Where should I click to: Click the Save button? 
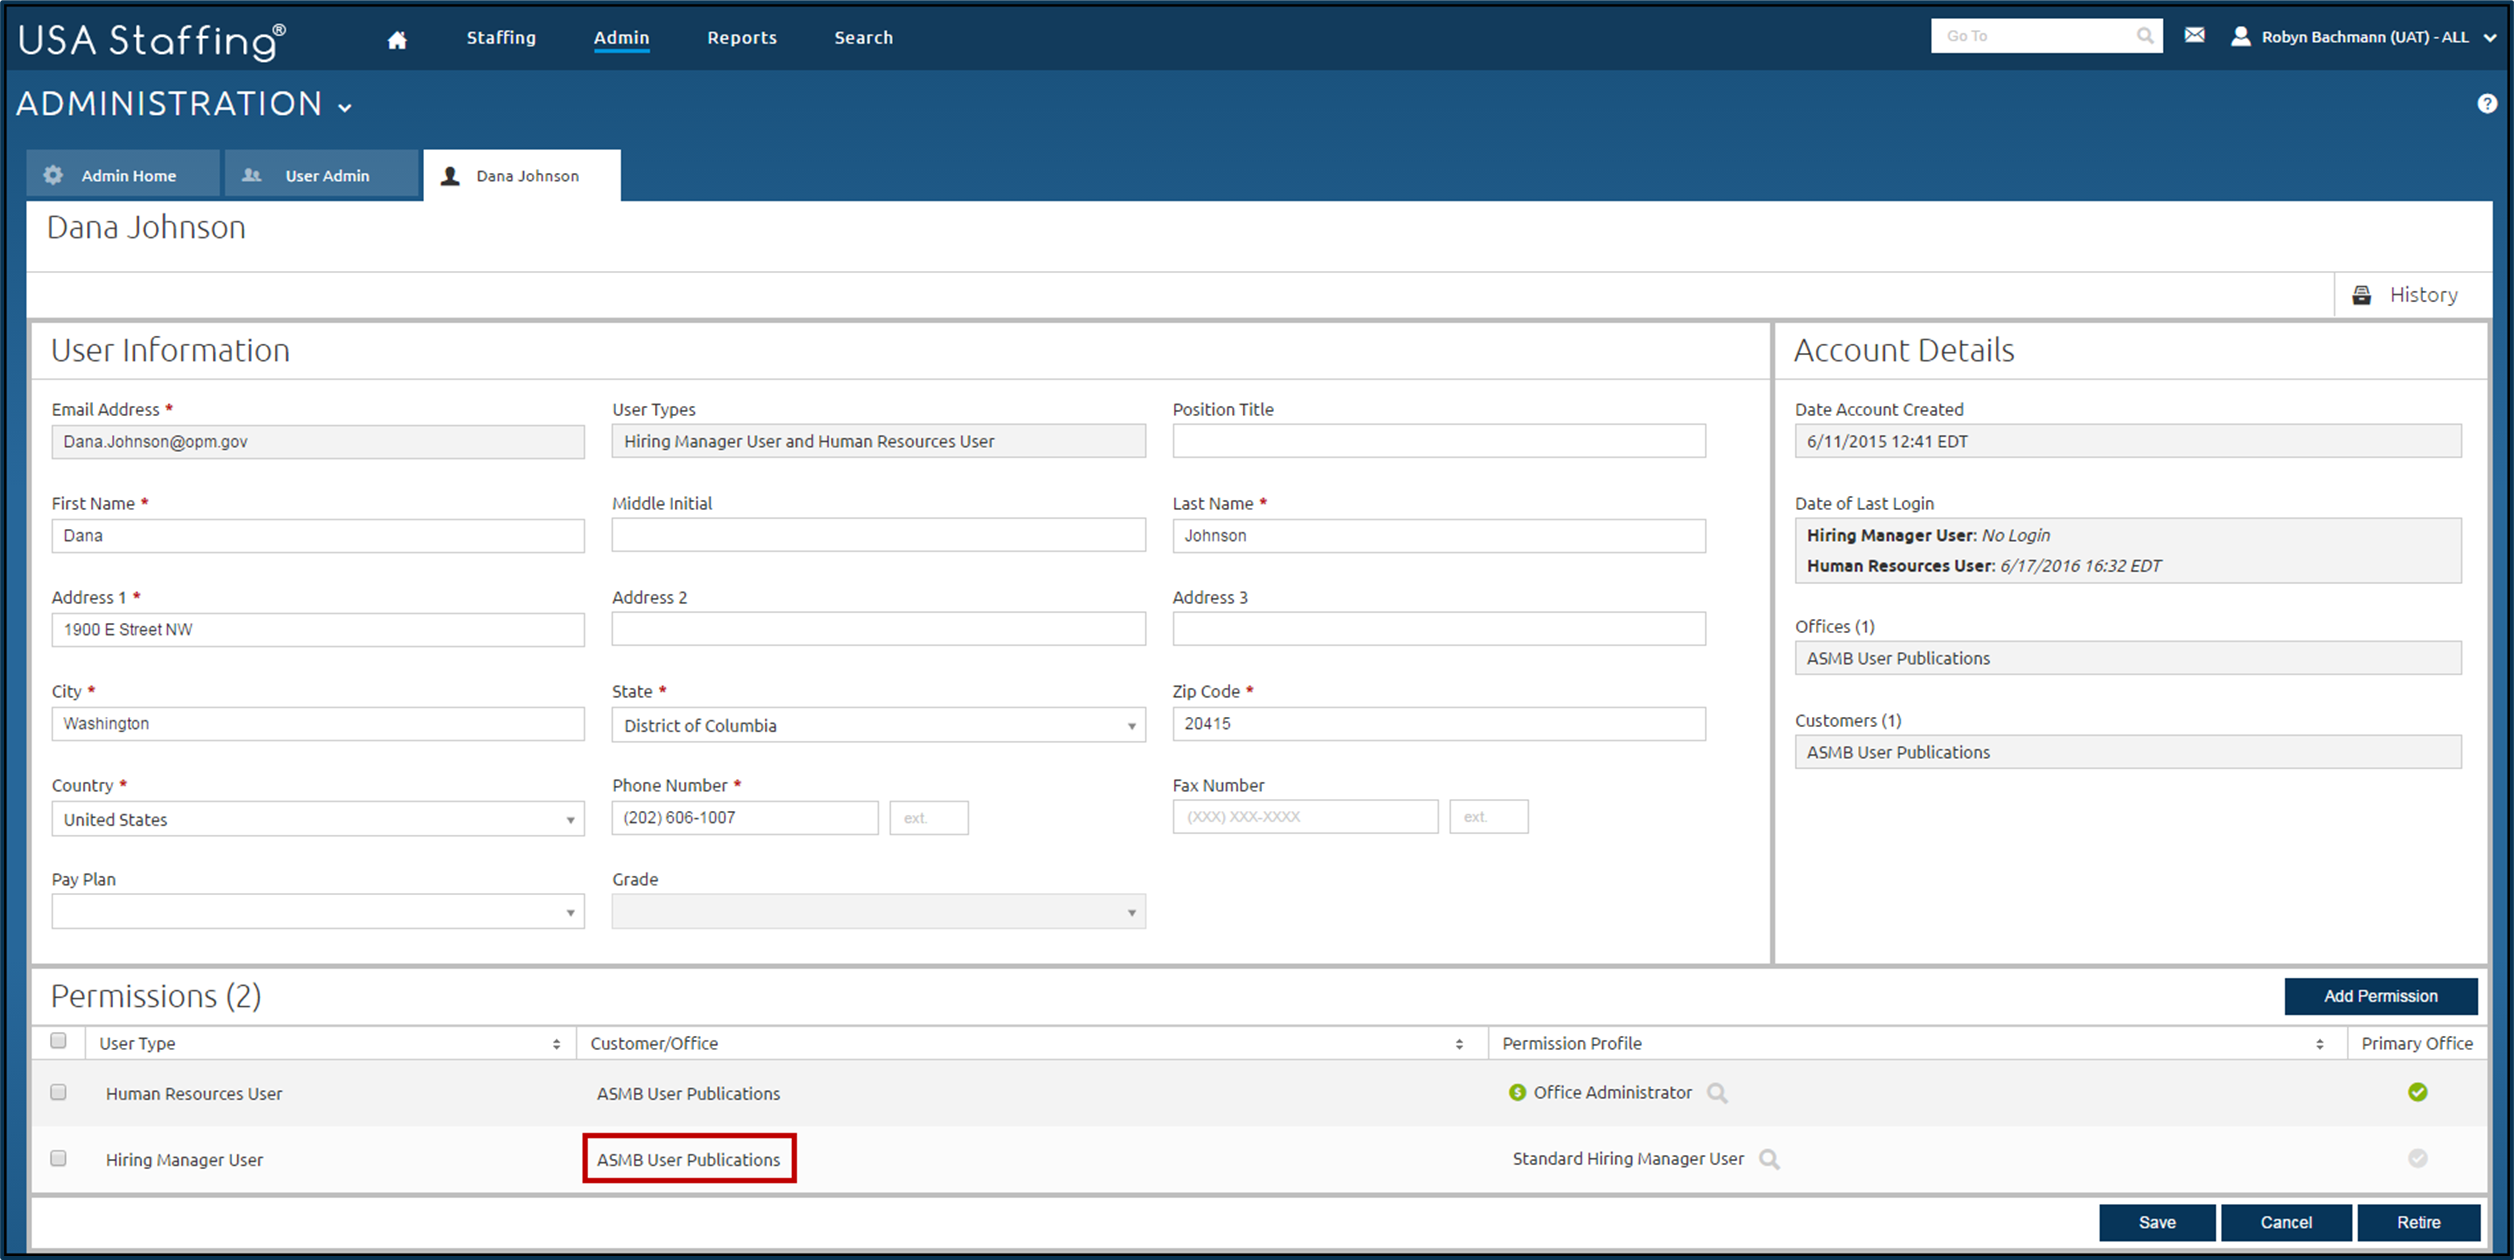[2157, 1222]
